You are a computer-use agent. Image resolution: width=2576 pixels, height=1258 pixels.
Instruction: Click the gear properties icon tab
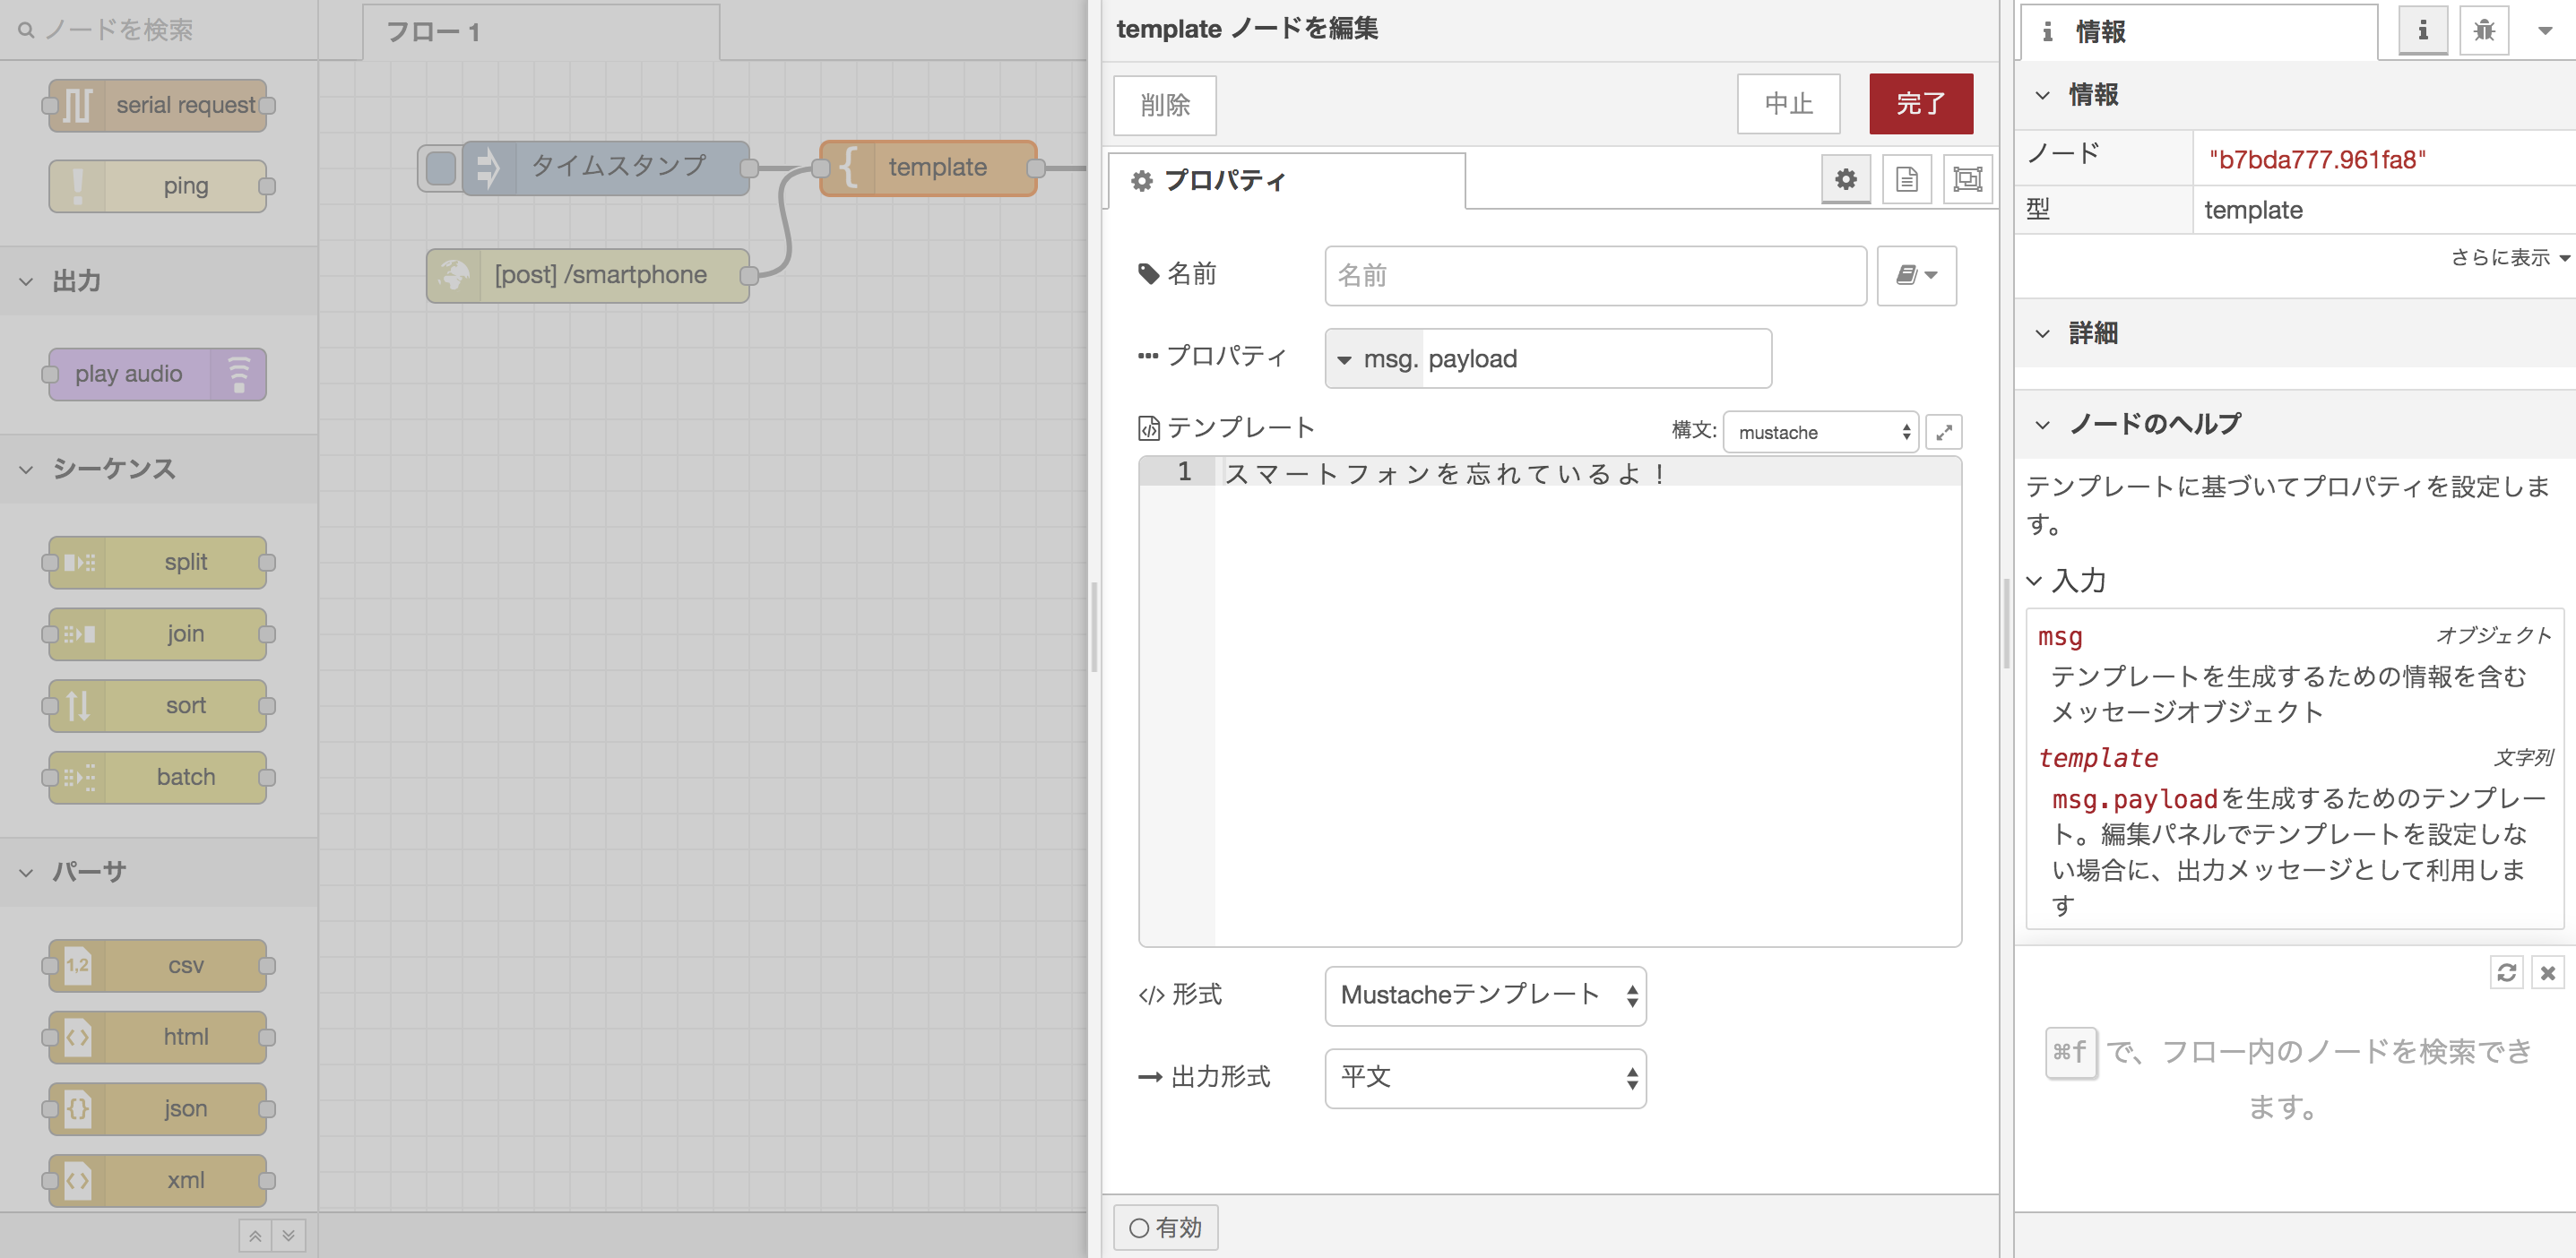pyautogui.click(x=1845, y=180)
